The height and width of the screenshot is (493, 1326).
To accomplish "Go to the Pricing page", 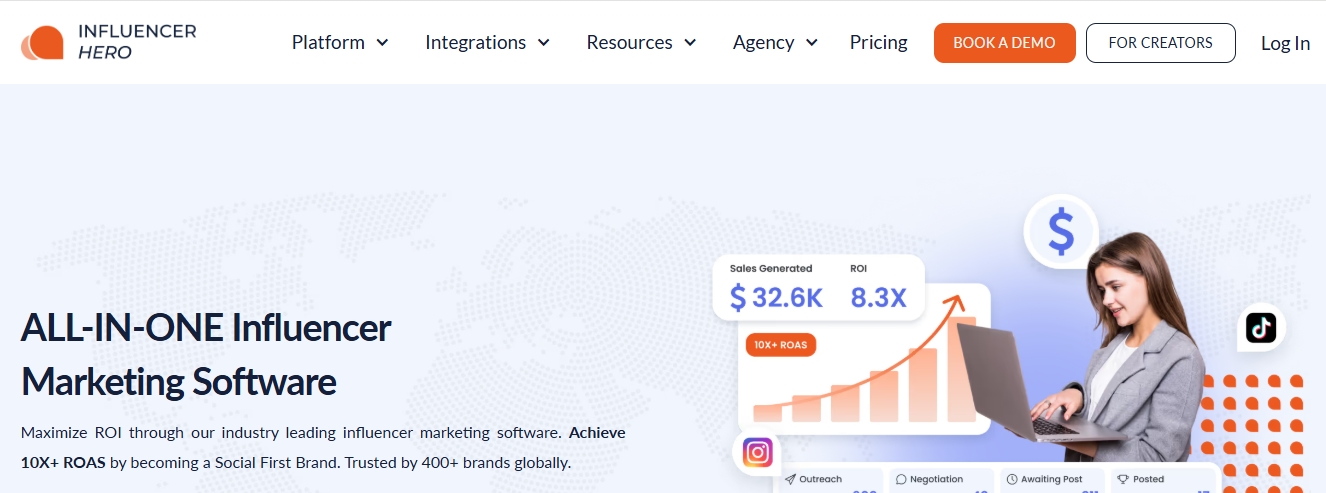I will (x=878, y=43).
